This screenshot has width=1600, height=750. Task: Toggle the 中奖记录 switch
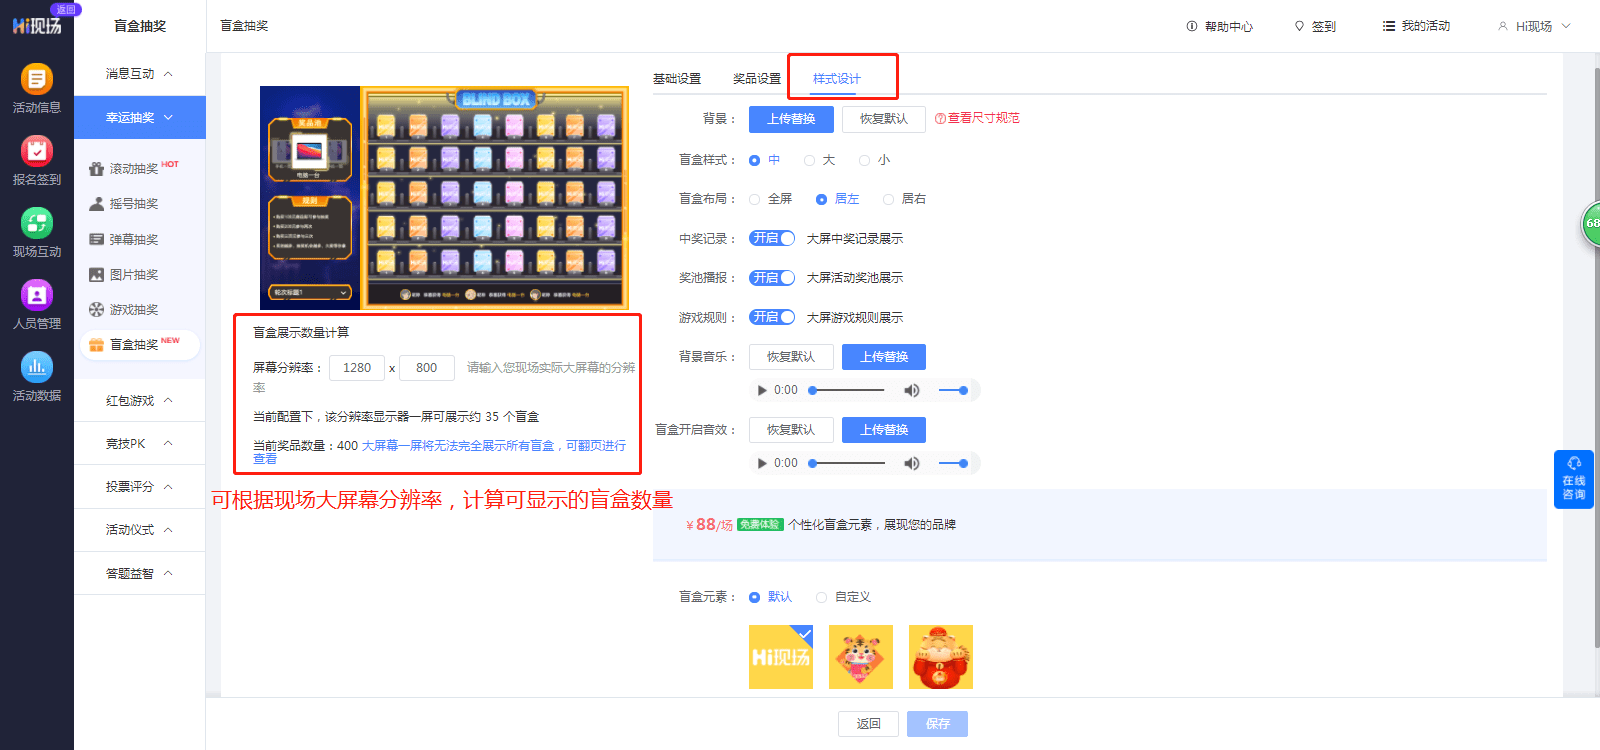point(772,238)
